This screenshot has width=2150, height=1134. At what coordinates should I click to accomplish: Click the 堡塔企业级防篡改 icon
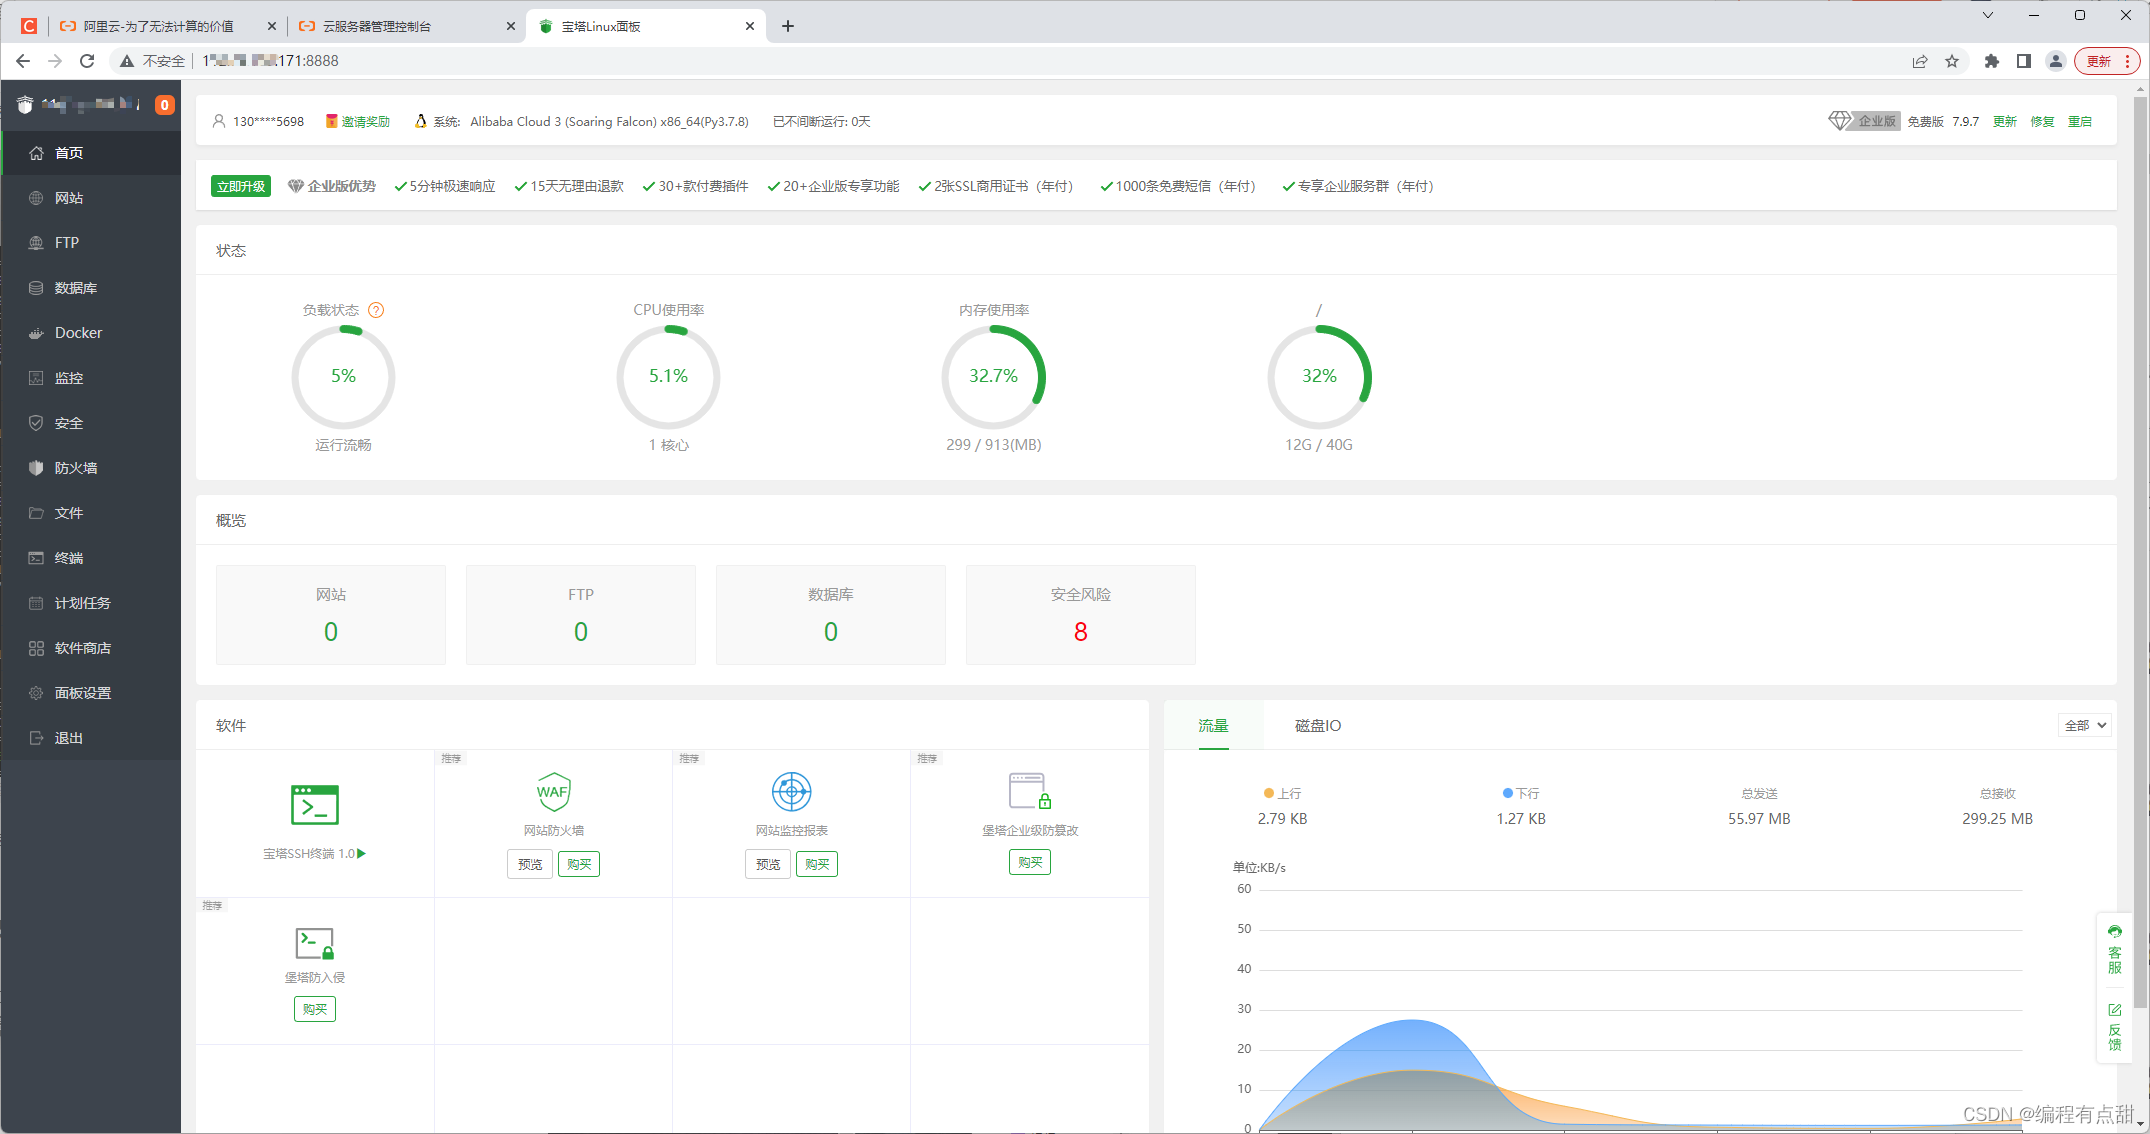point(1030,791)
